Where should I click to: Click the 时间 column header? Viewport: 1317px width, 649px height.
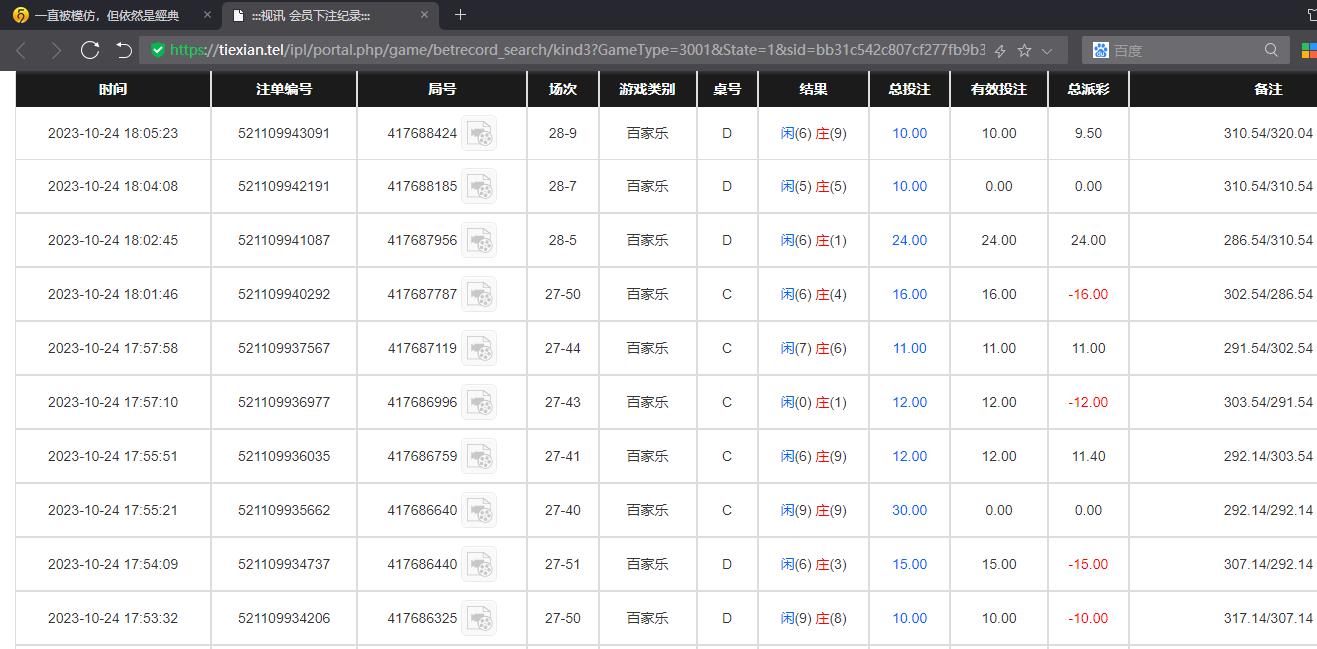(113, 89)
